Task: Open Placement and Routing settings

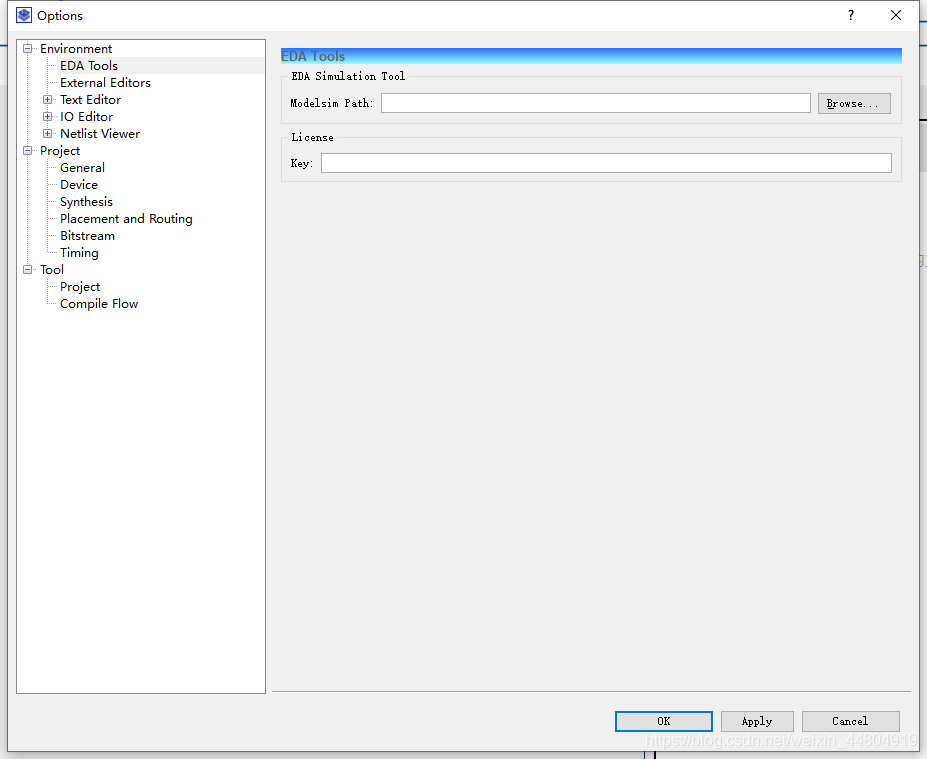Action: [x=126, y=219]
